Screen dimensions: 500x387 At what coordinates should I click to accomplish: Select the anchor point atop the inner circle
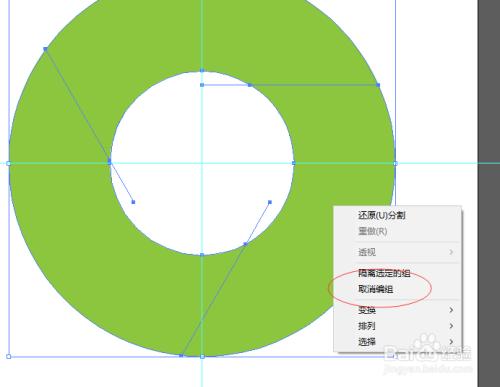pos(202,71)
